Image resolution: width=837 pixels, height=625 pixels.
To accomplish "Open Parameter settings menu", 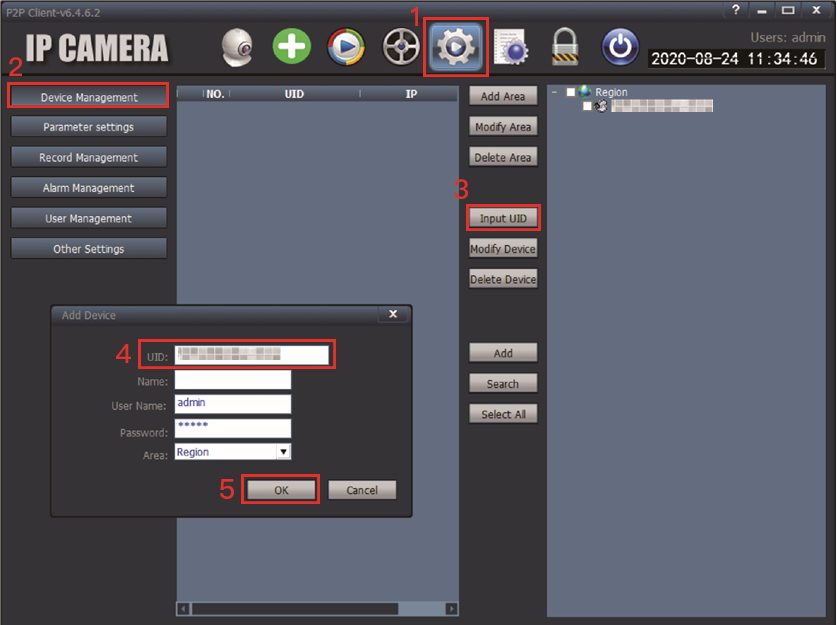I will [89, 127].
